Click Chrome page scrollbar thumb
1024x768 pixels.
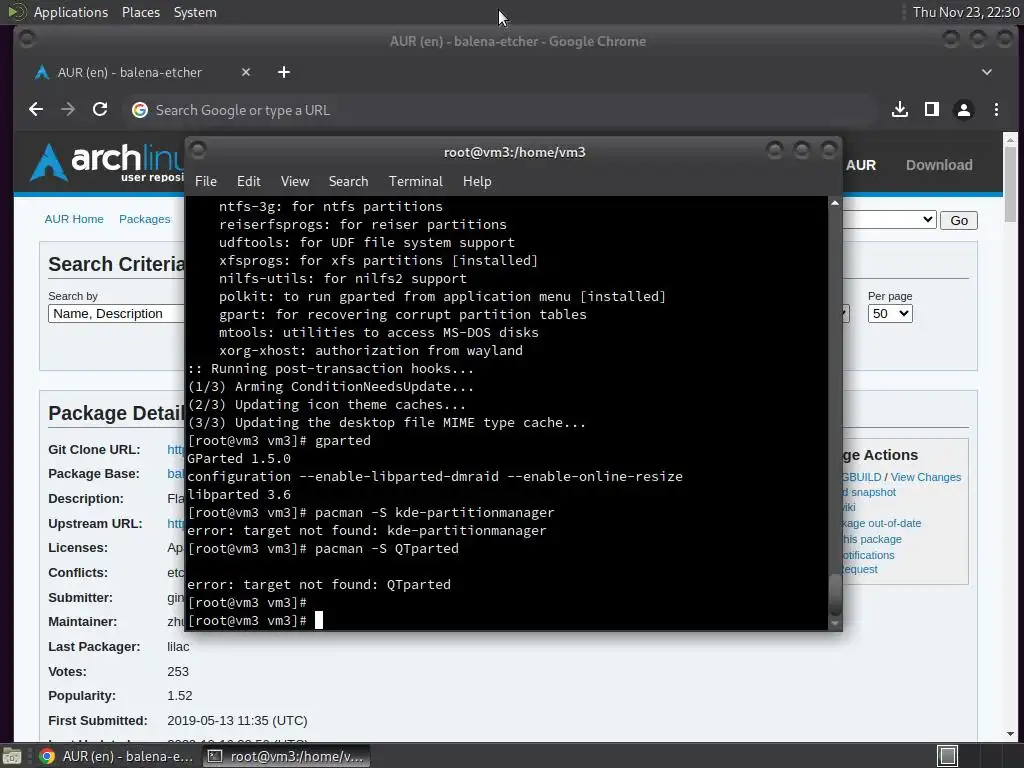coord(1010,183)
